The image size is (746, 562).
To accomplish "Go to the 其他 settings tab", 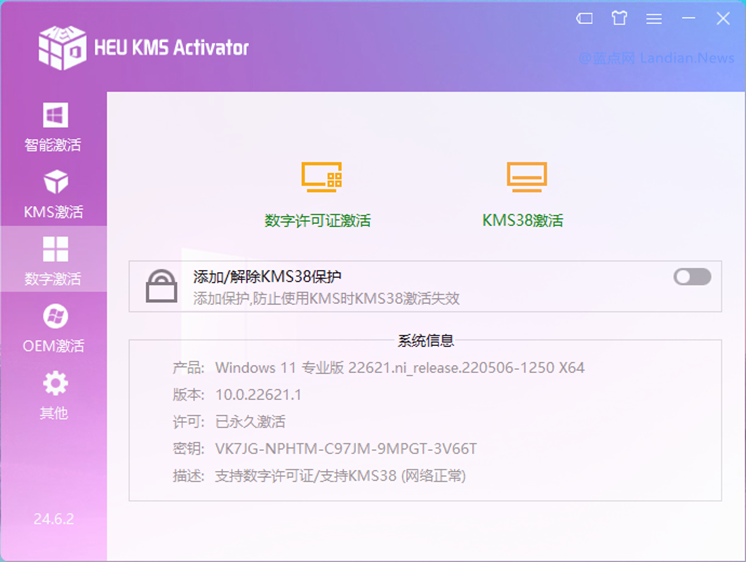I will coord(53,394).
